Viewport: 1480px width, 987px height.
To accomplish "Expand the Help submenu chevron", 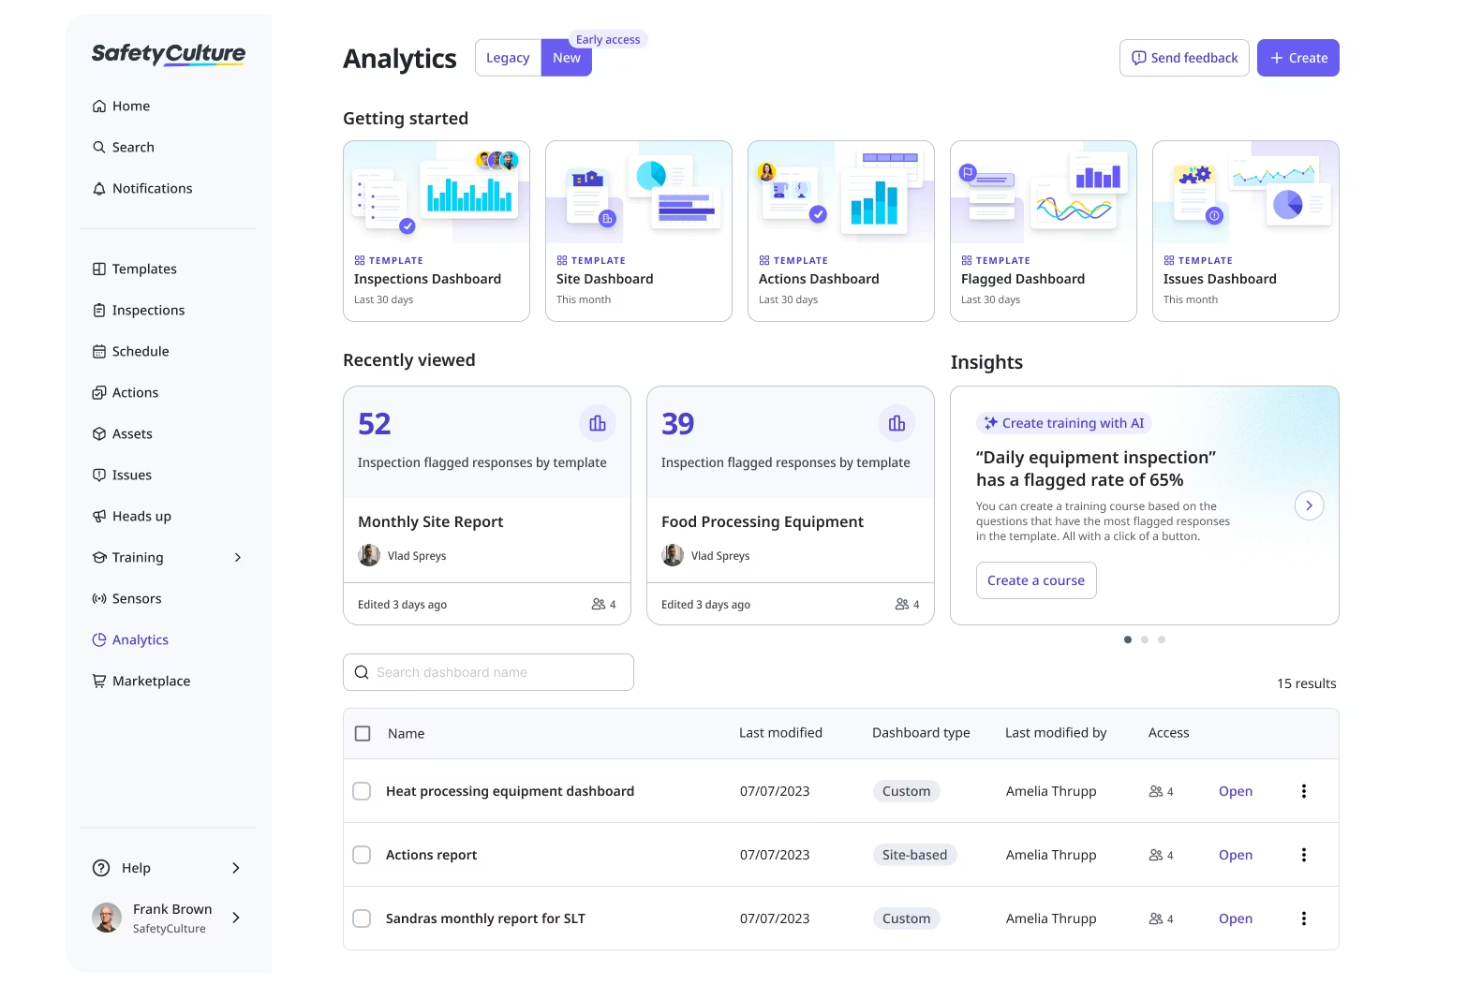I will [x=236, y=868].
